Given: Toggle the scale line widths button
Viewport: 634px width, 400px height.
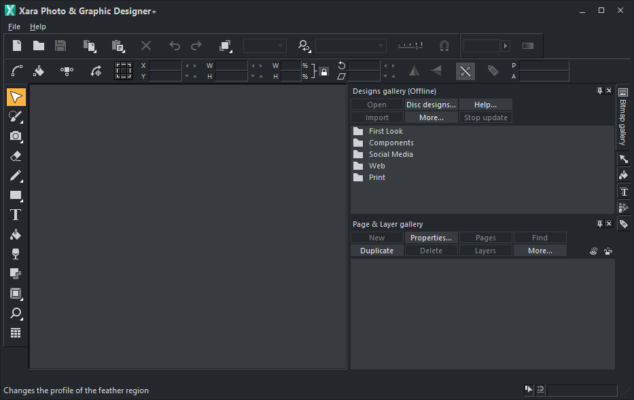Looking at the screenshot, I should [x=465, y=71].
